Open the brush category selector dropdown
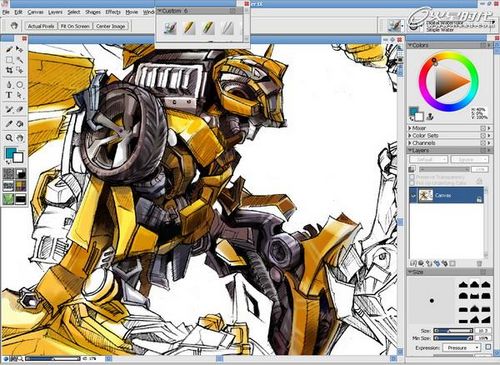Image resolution: width=500 pixels, height=365 pixels. click(x=396, y=25)
